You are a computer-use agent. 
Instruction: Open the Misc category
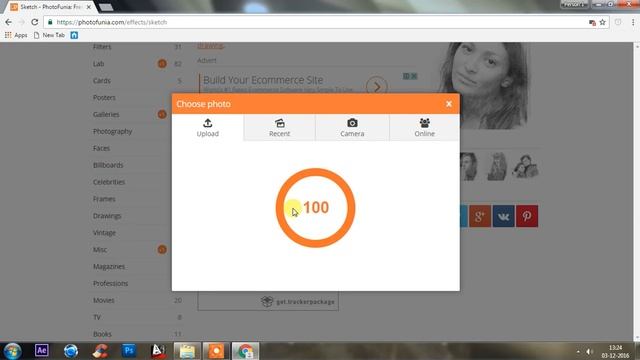(100, 250)
